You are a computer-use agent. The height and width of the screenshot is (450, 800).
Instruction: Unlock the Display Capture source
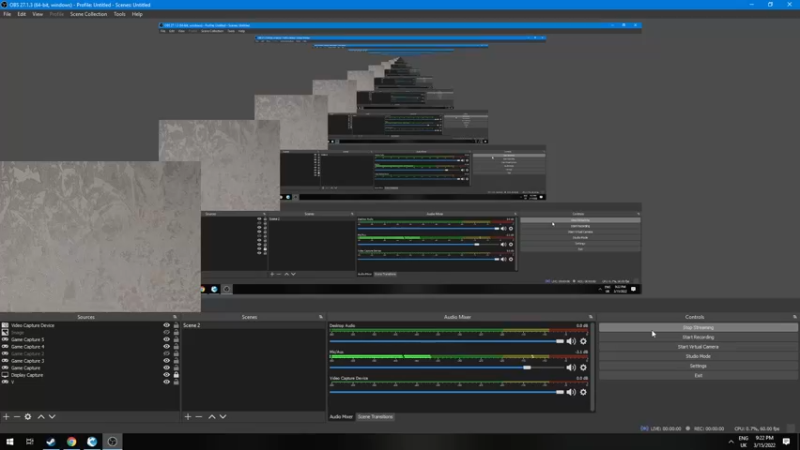176,375
